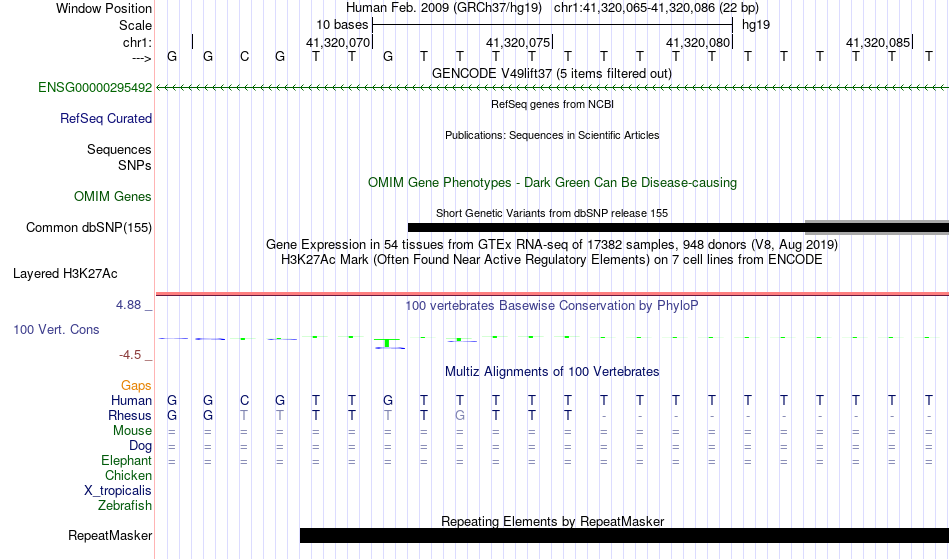Open the Layered H3K27Ac track label
The image size is (950, 559).
click(x=65, y=274)
